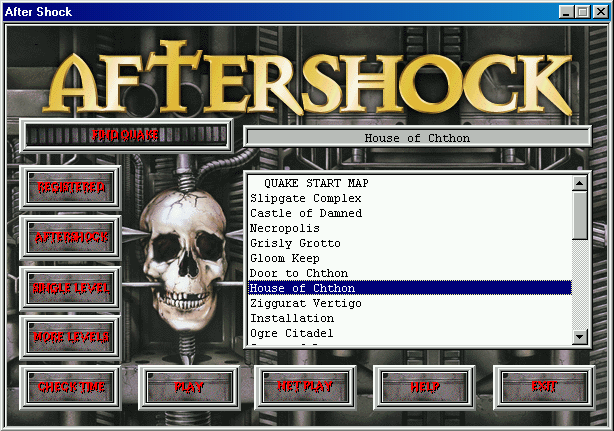
Task: Open the MORE LEVELS button
Action: pos(71,337)
